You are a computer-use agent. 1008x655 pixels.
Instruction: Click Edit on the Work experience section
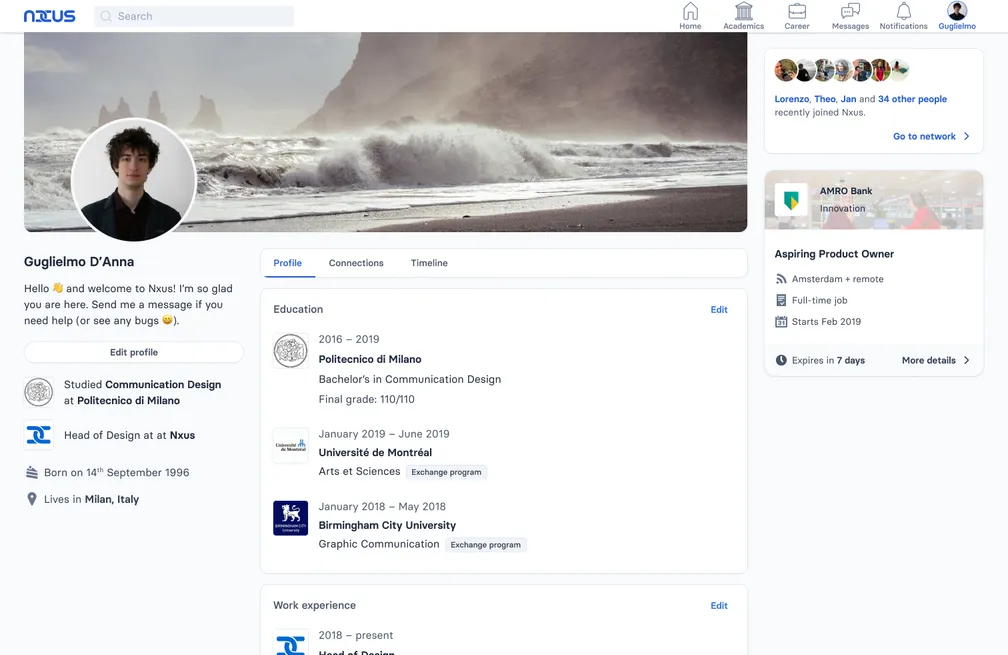(x=719, y=605)
